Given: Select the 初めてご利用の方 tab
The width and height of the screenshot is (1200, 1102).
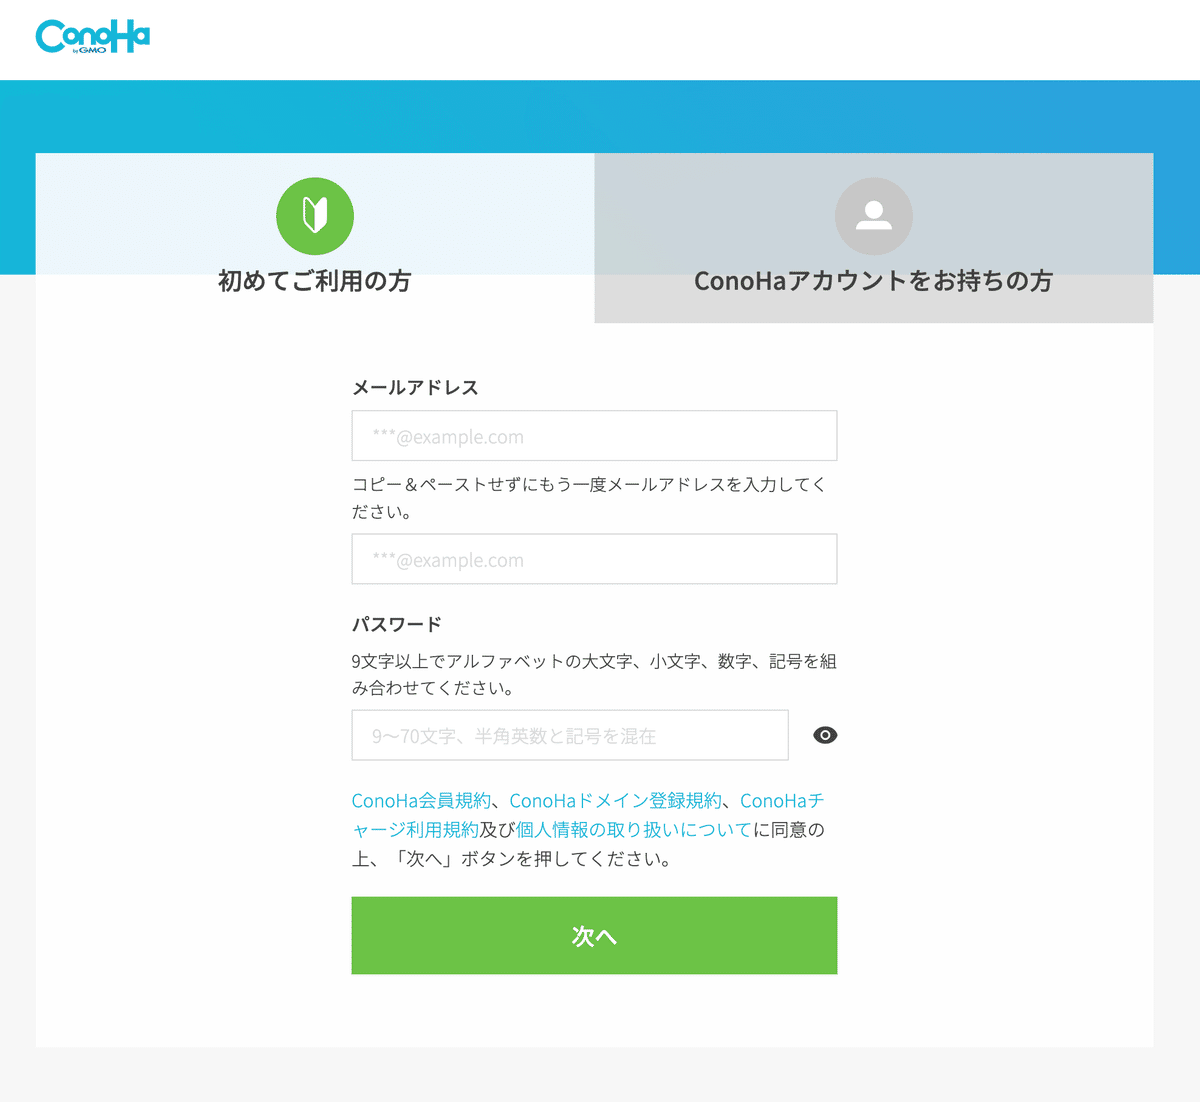Looking at the screenshot, I should coord(315,238).
